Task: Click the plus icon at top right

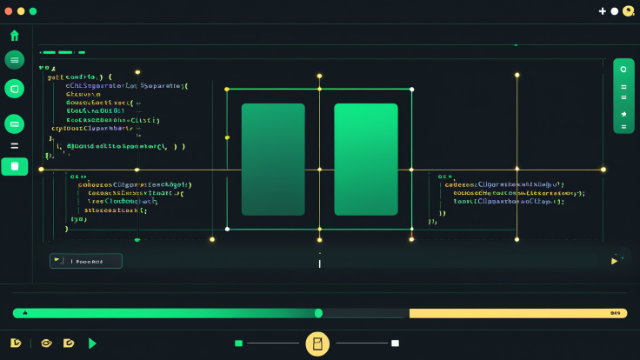Action: [x=602, y=11]
